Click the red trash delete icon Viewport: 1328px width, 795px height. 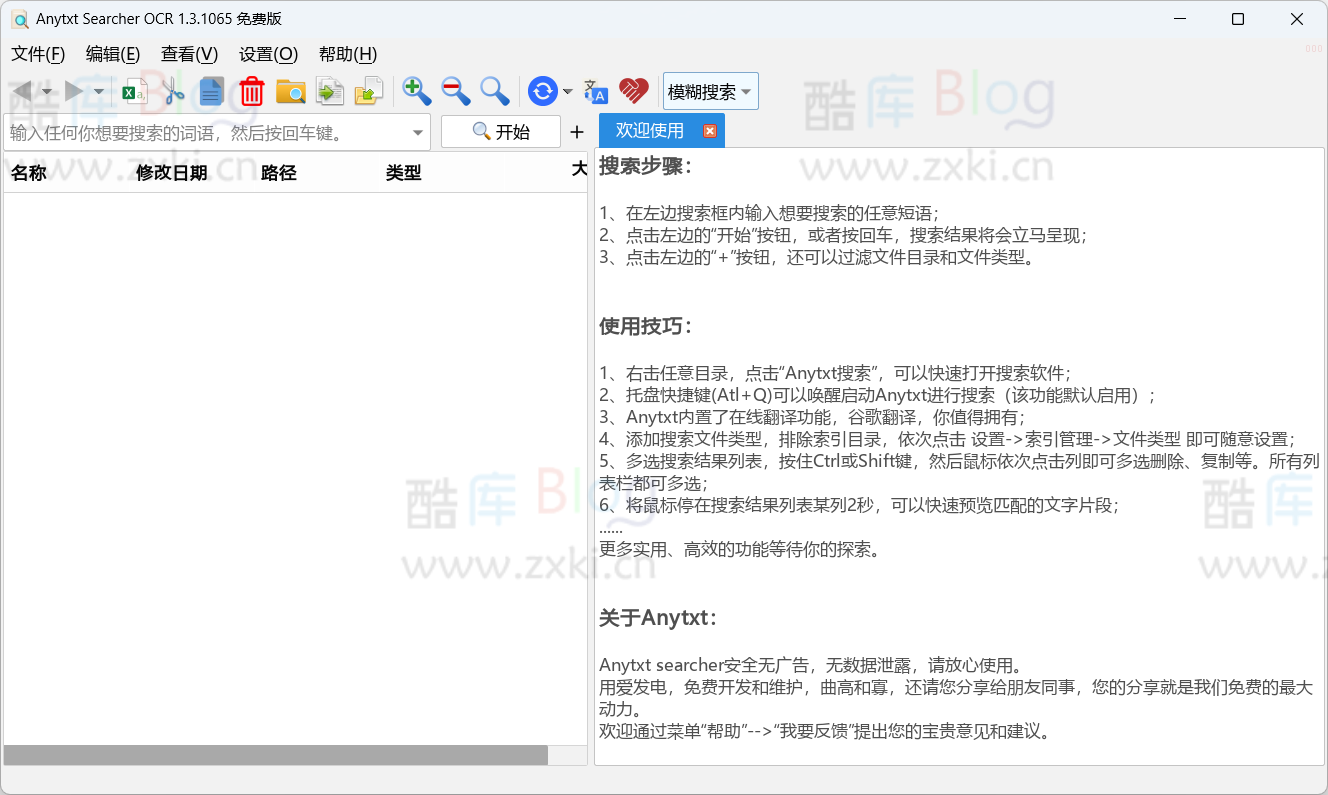click(251, 91)
